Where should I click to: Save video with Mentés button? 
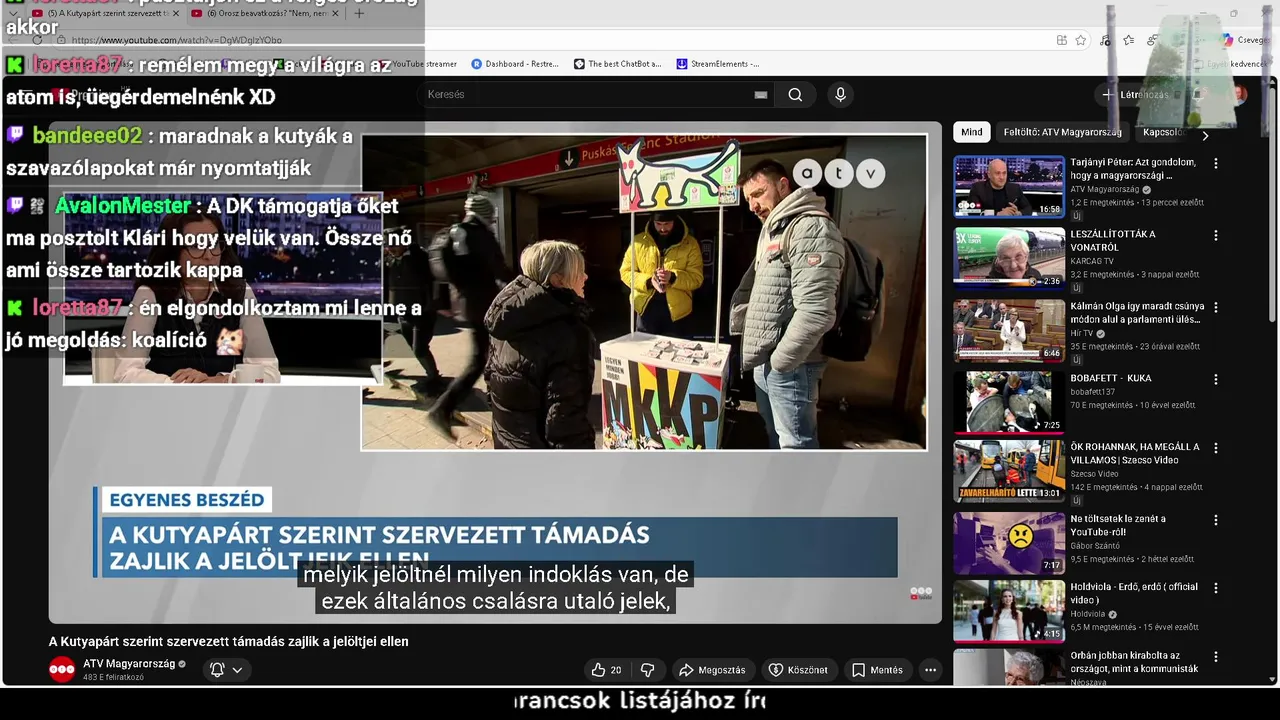pos(878,670)
